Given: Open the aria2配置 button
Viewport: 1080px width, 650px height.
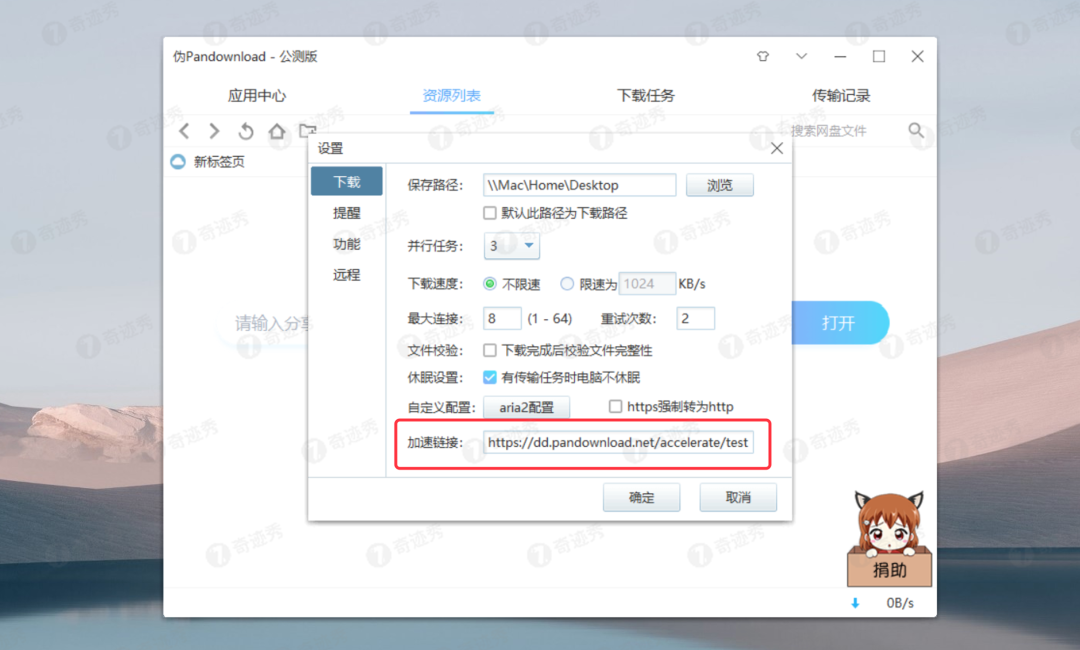Looking at the screenshot, I should pos(526,407).
